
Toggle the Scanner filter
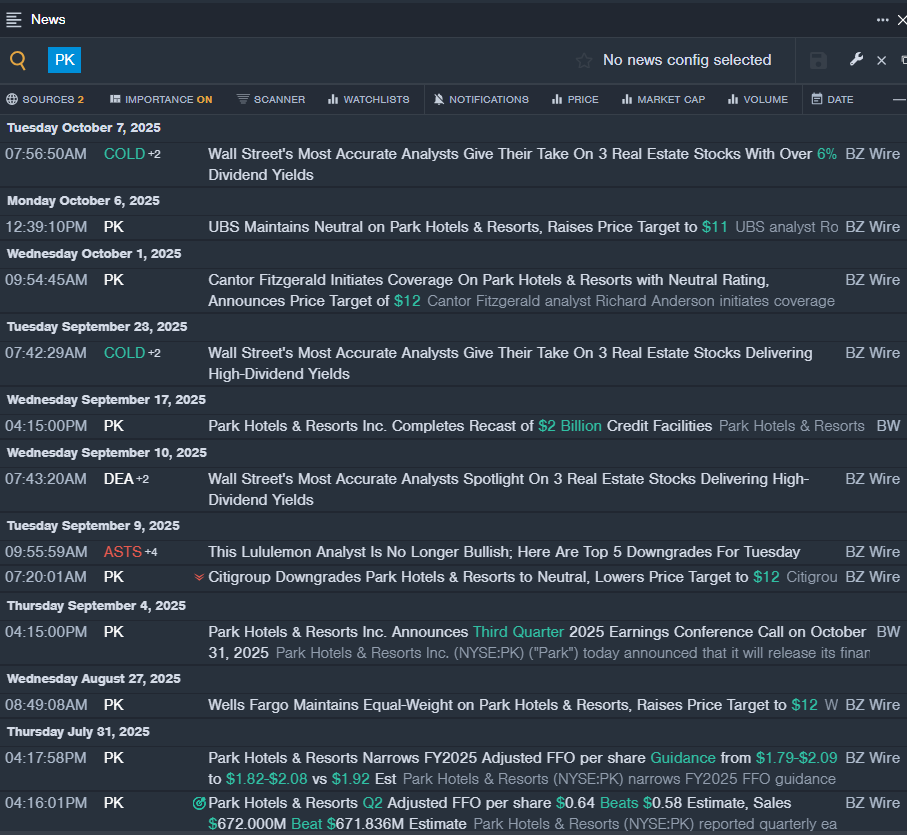(271, 99)
